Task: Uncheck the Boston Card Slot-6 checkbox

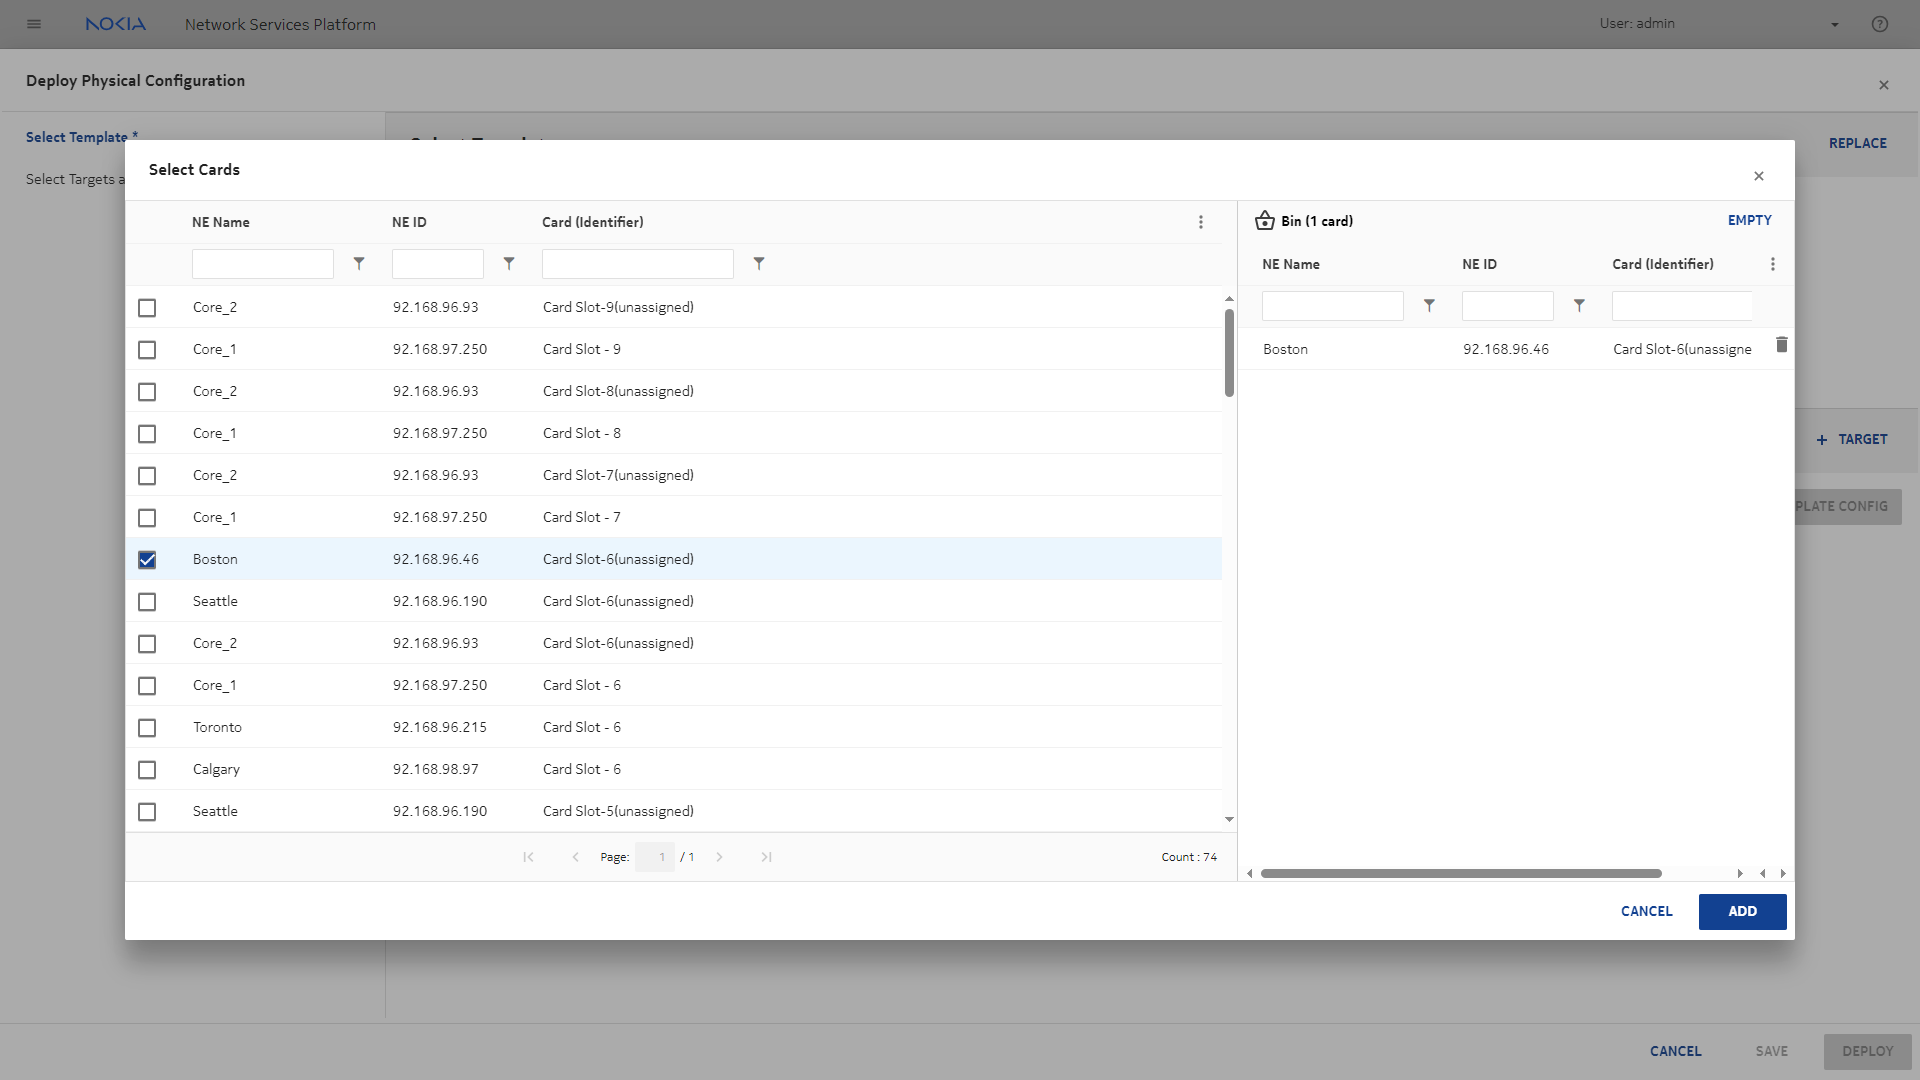Action: coord(147,560)
